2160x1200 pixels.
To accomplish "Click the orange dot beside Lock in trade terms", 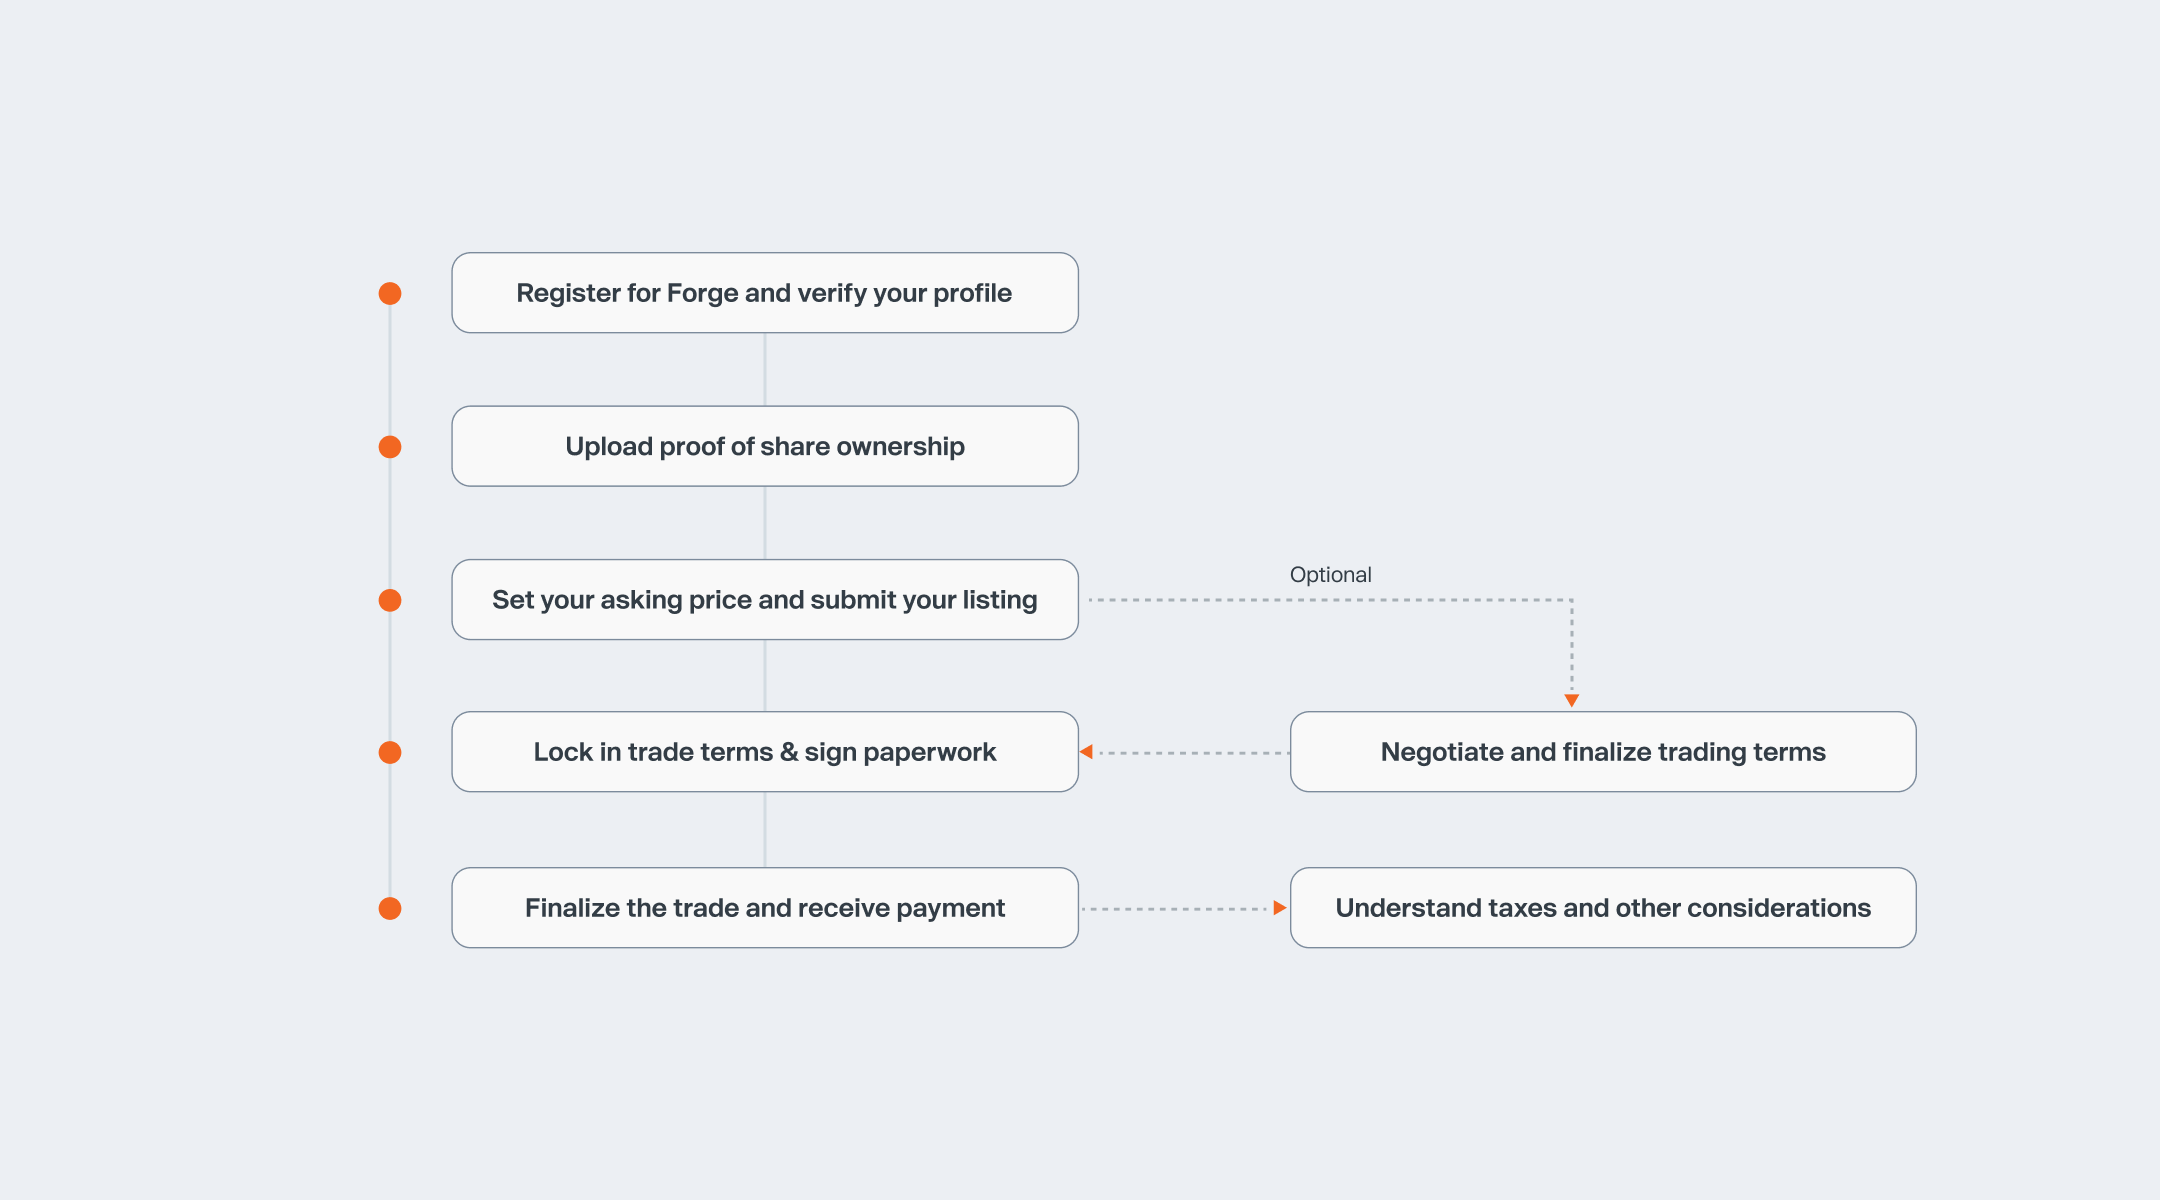I will pos(390,752).
